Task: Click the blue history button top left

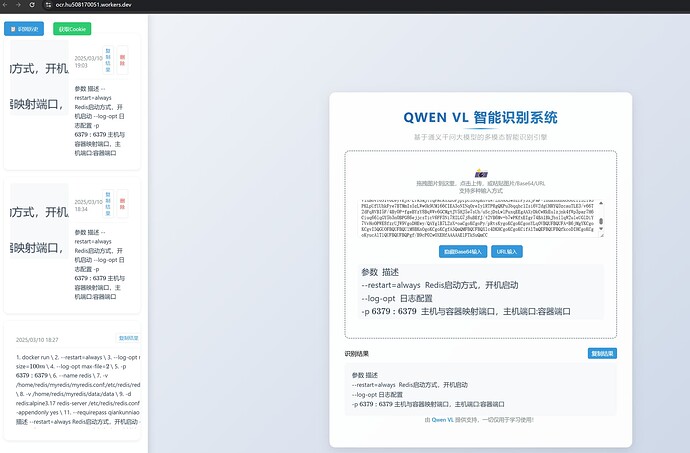Action: point(24,29)
